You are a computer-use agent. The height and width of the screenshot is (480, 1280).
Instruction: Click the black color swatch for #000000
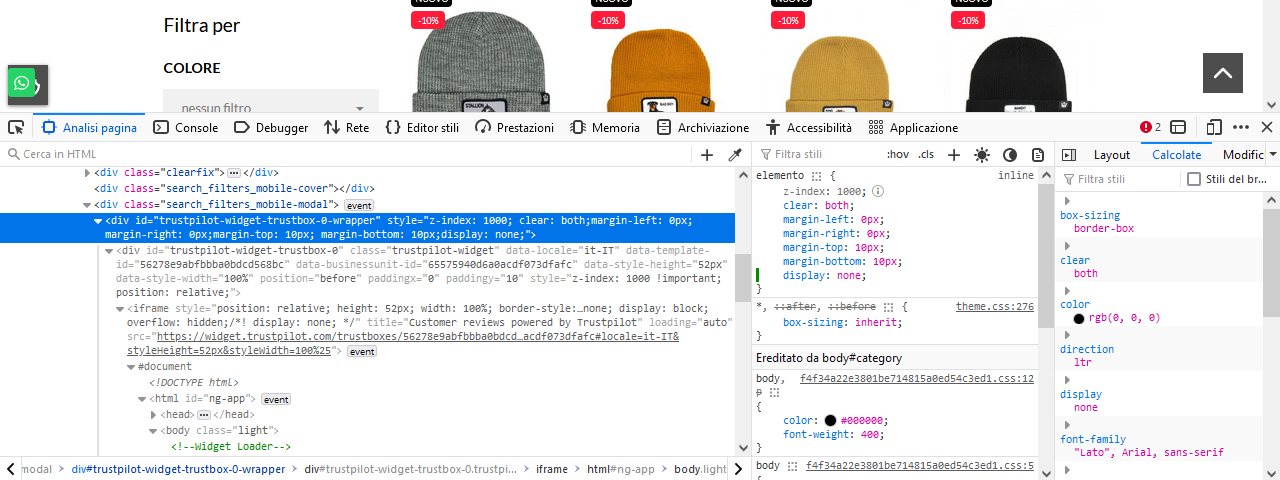coord(830,421)
